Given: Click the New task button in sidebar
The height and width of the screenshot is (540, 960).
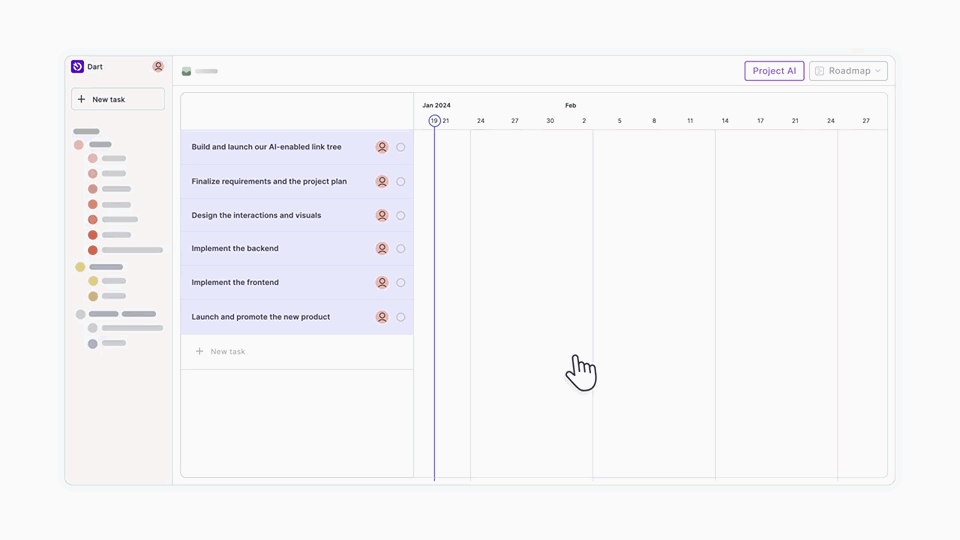Looking at the screenshot, I should click(118, 99).
